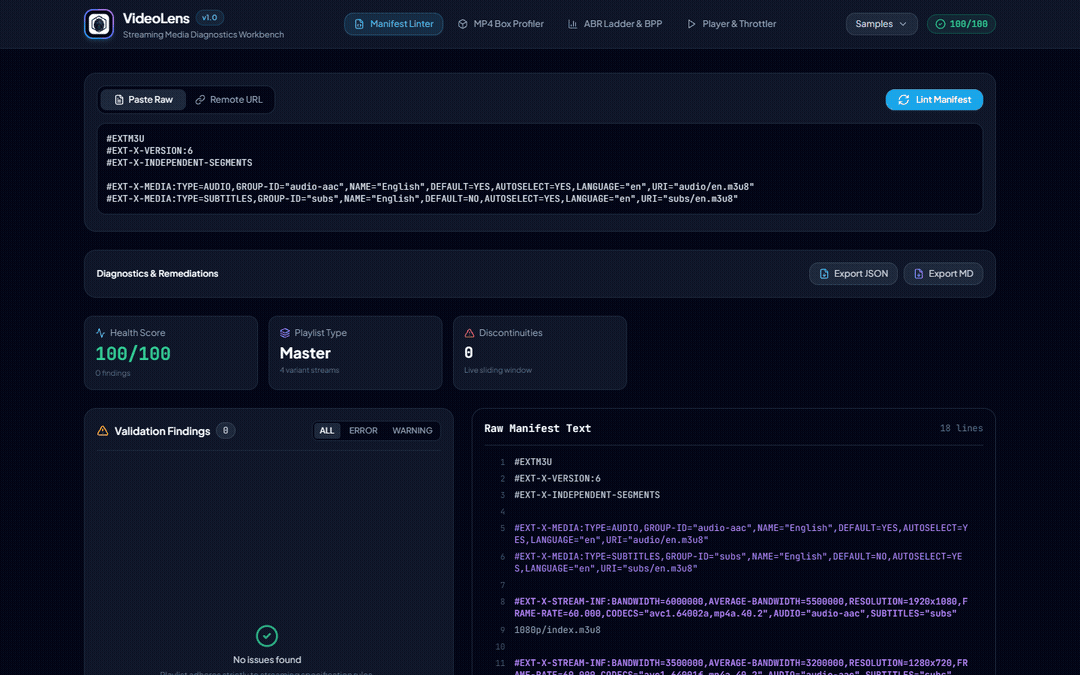The width and height of the screenshot is (1080, 675).
Task: Open the Samples dropdown
Action: tap(881, 24)
